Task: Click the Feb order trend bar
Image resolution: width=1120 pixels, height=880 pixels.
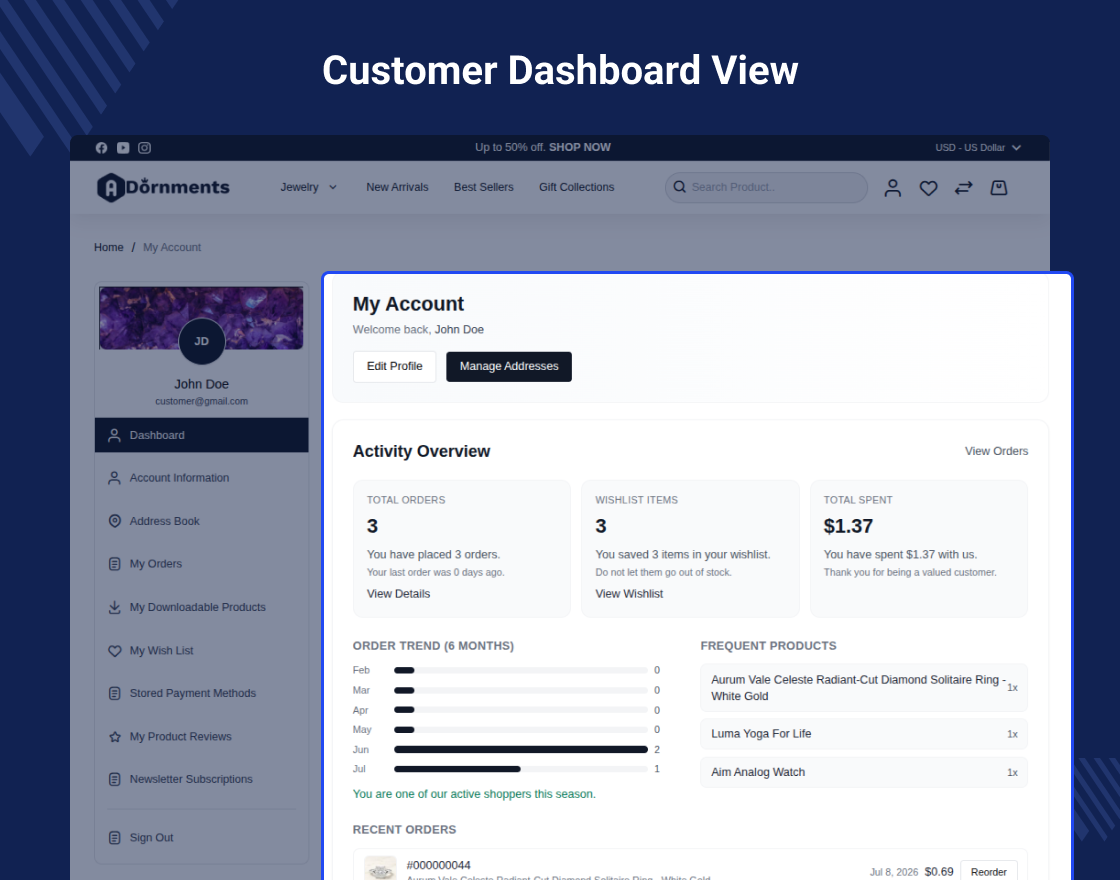Action: coord(521,670)
